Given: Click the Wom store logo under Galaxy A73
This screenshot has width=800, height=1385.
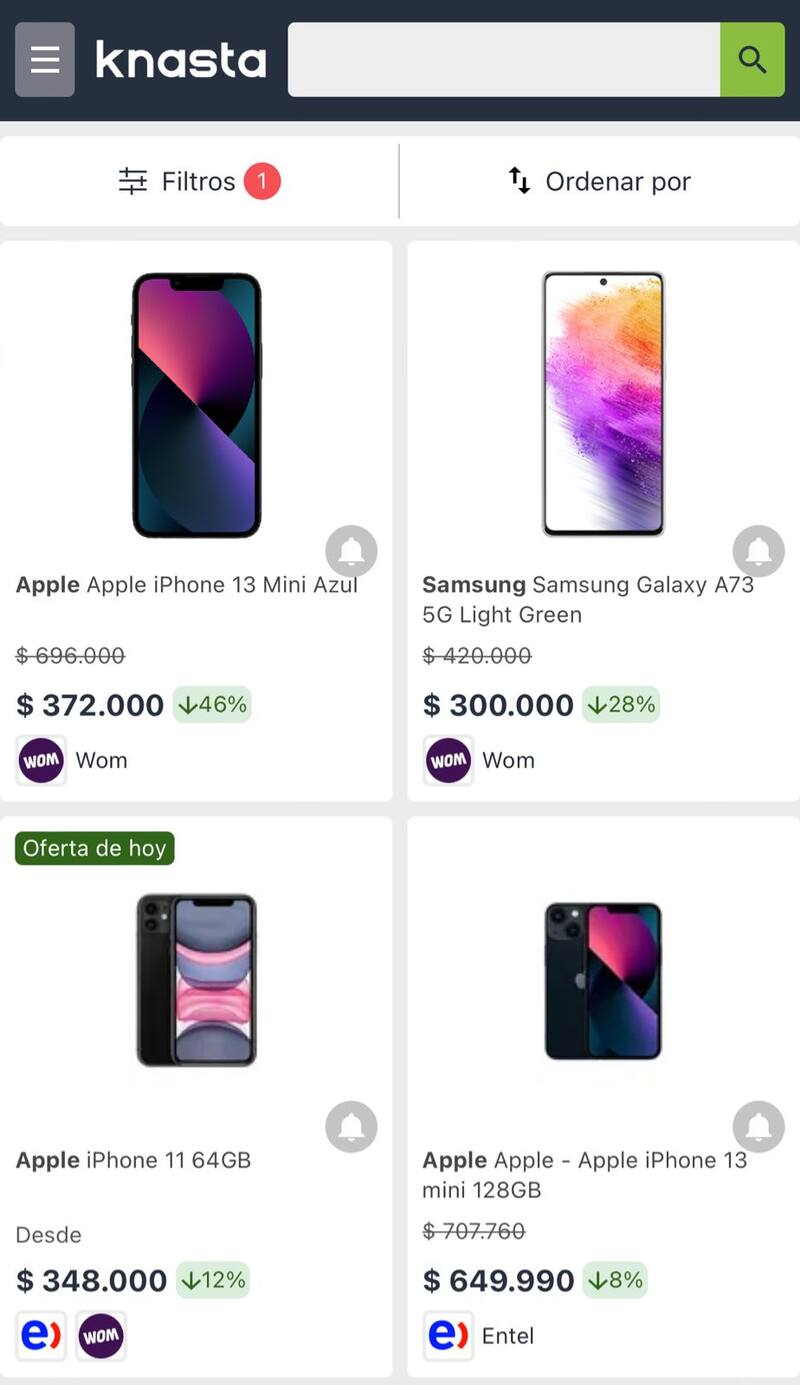Looking at the screenshot, I should point(448,760).
